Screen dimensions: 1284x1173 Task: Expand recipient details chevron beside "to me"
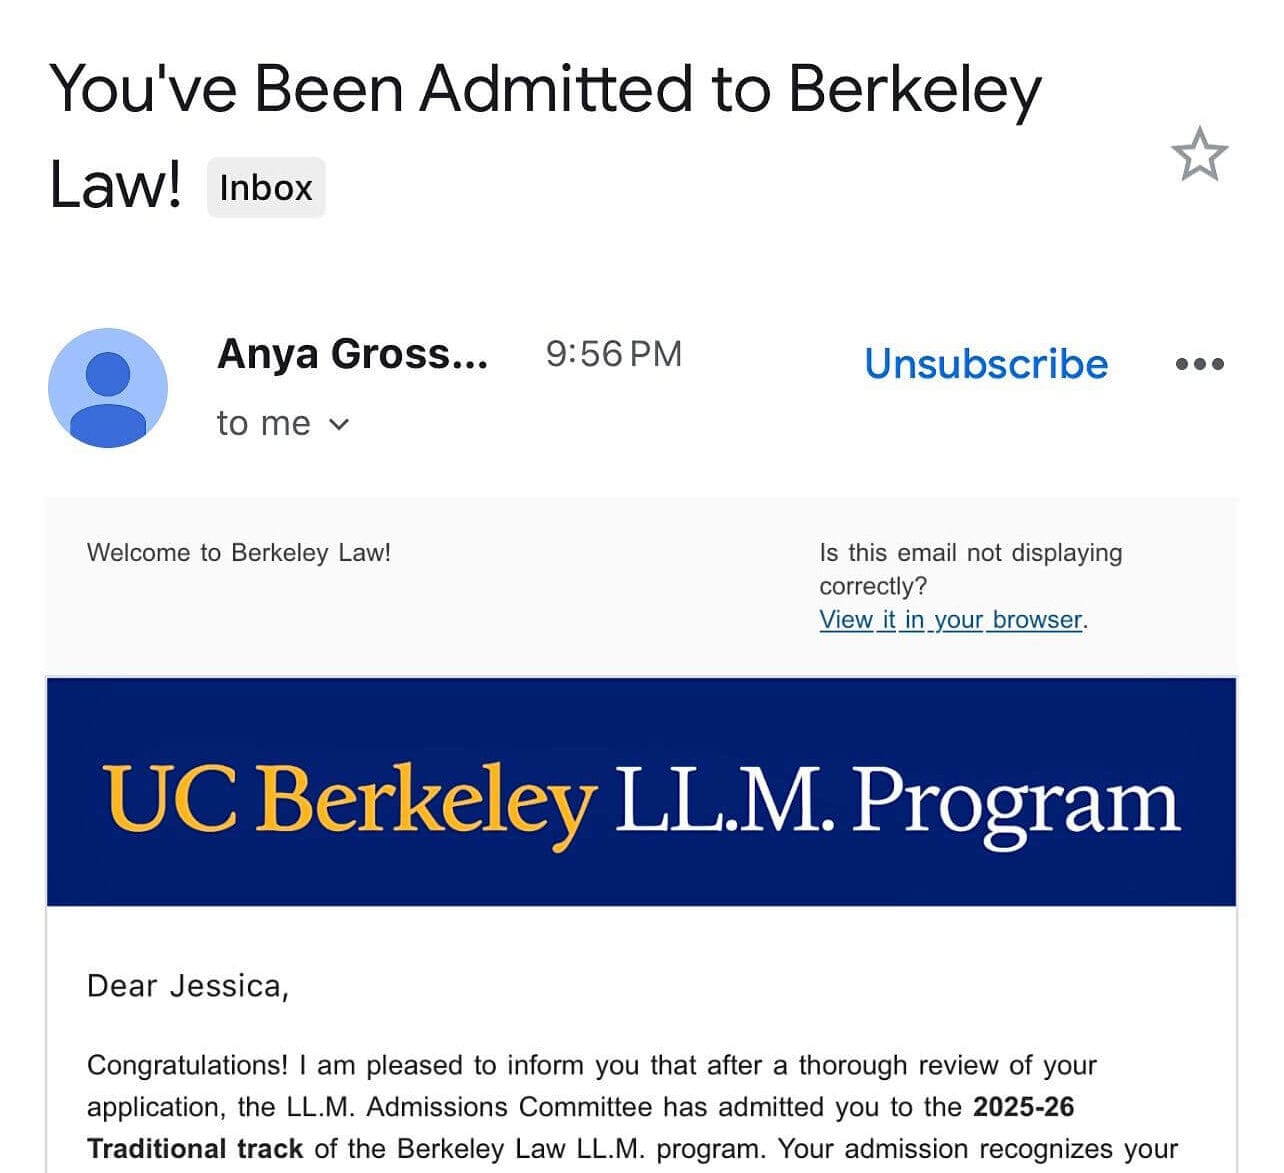tap(339, 424)
